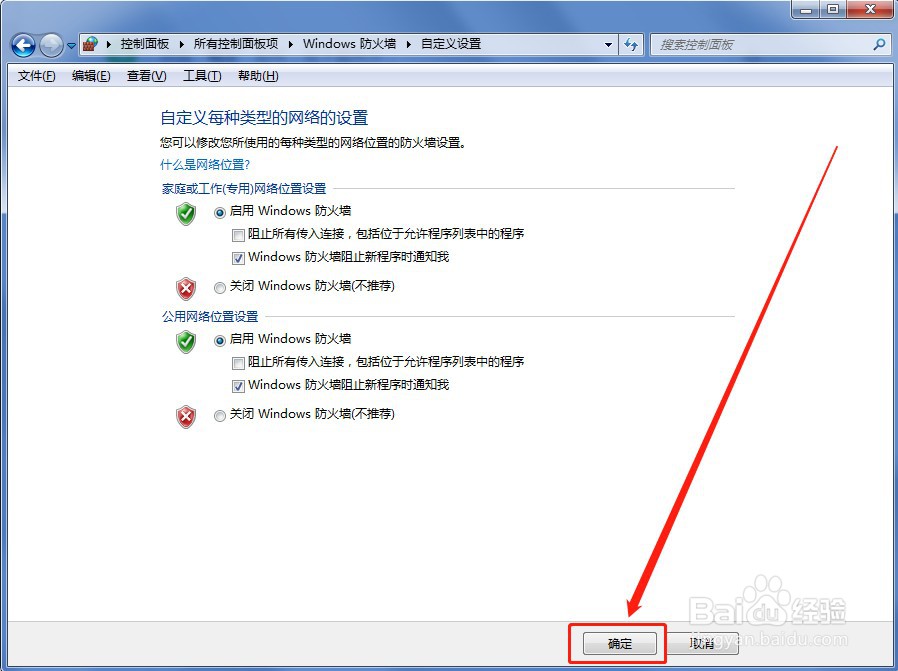Open the 编辑(E) menu

(x=91, y=76)
